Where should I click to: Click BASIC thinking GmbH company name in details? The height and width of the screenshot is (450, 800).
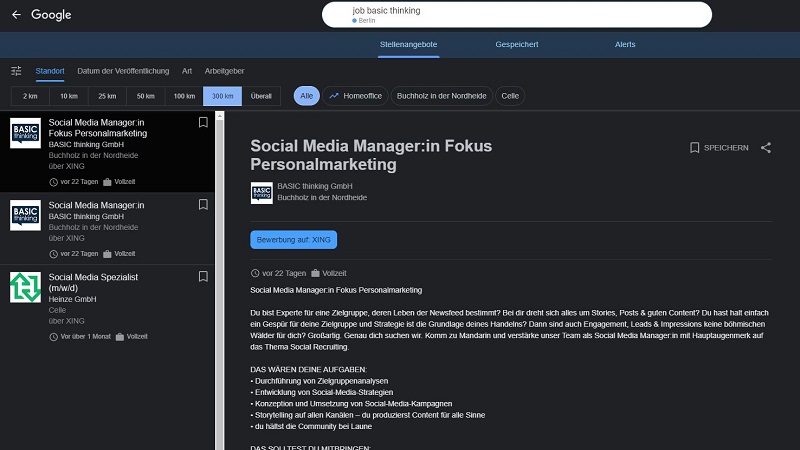(315, 186)
